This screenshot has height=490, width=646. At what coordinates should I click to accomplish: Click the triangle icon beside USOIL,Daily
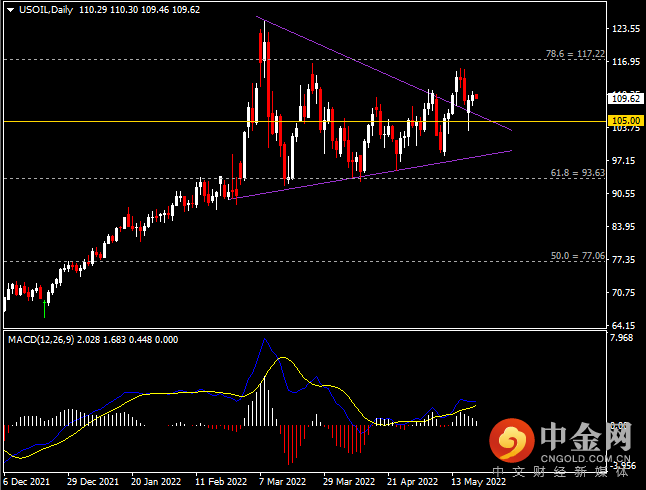point(11,9)
